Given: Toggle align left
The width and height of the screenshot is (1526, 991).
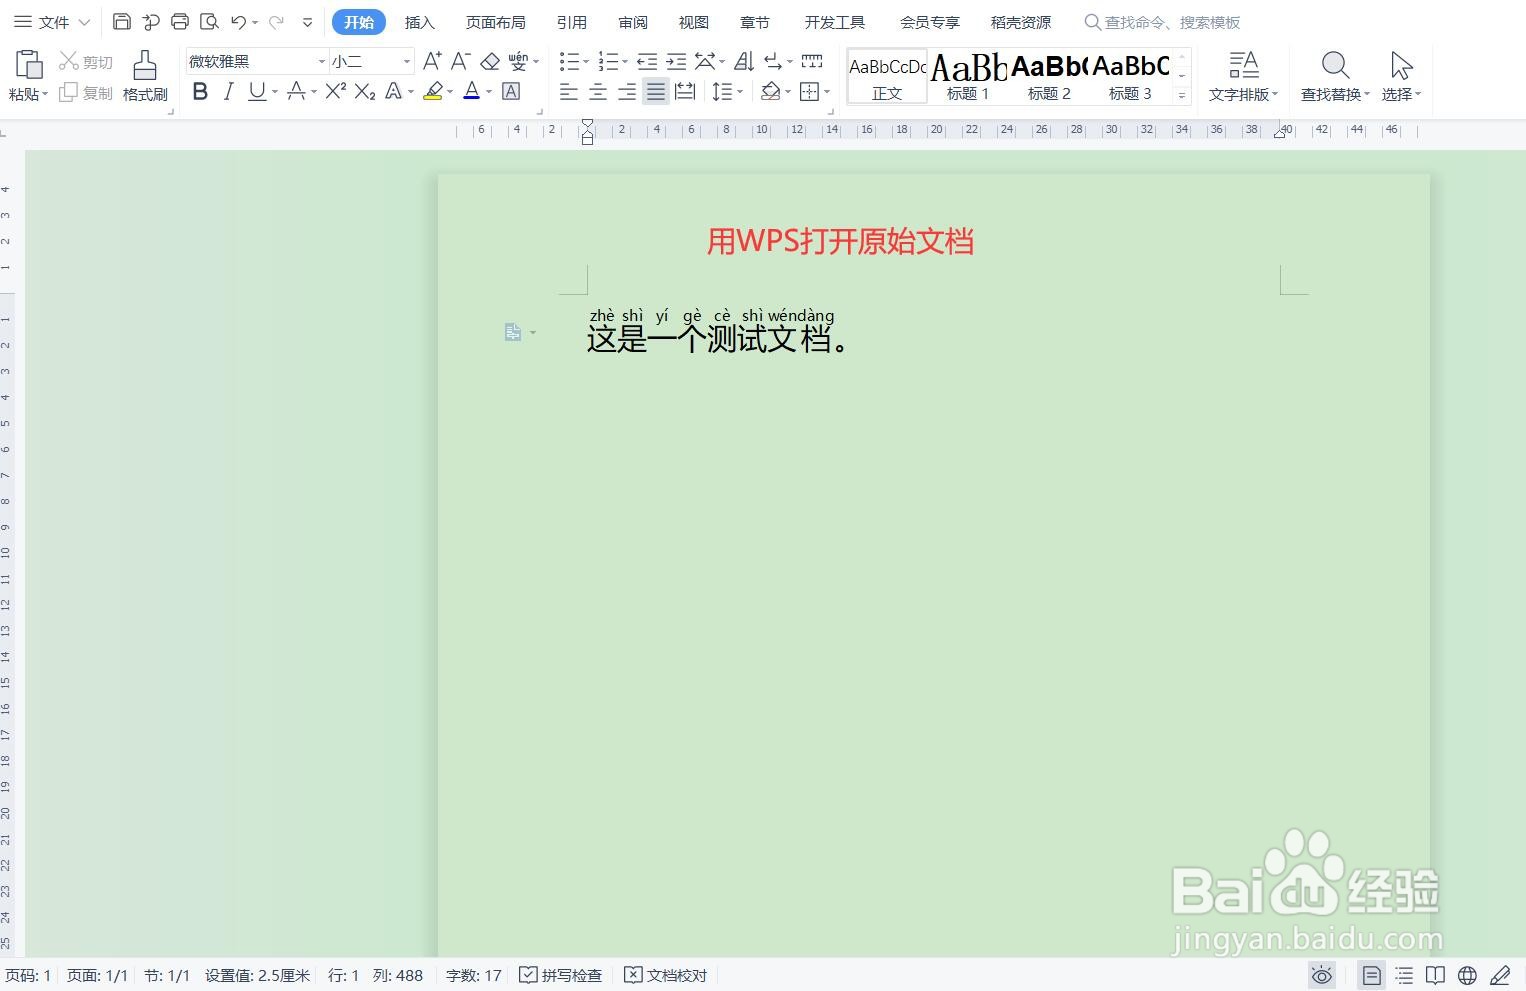Looking at the screenshot, I should [x=569, y=92].
